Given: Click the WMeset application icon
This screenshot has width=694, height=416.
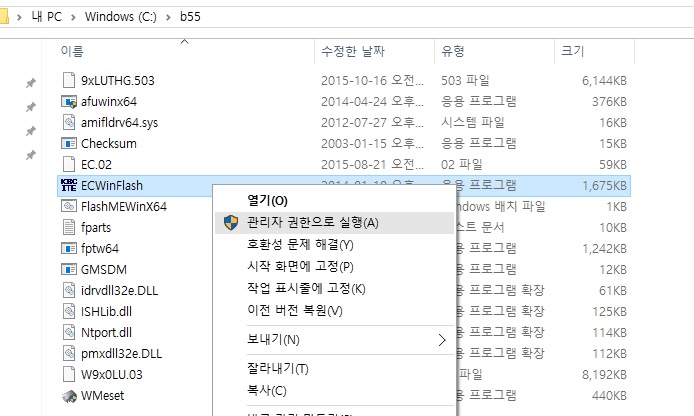Looking at the screenshot, I should 69,396.
